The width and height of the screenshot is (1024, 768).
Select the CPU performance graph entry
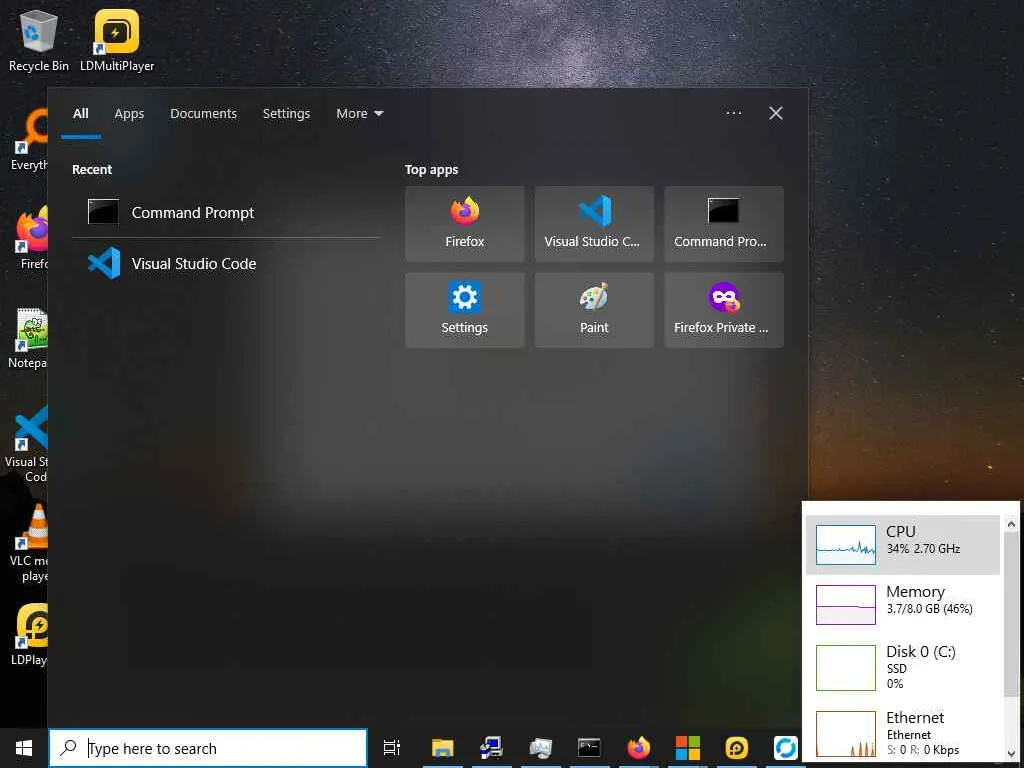coord(903,545)
